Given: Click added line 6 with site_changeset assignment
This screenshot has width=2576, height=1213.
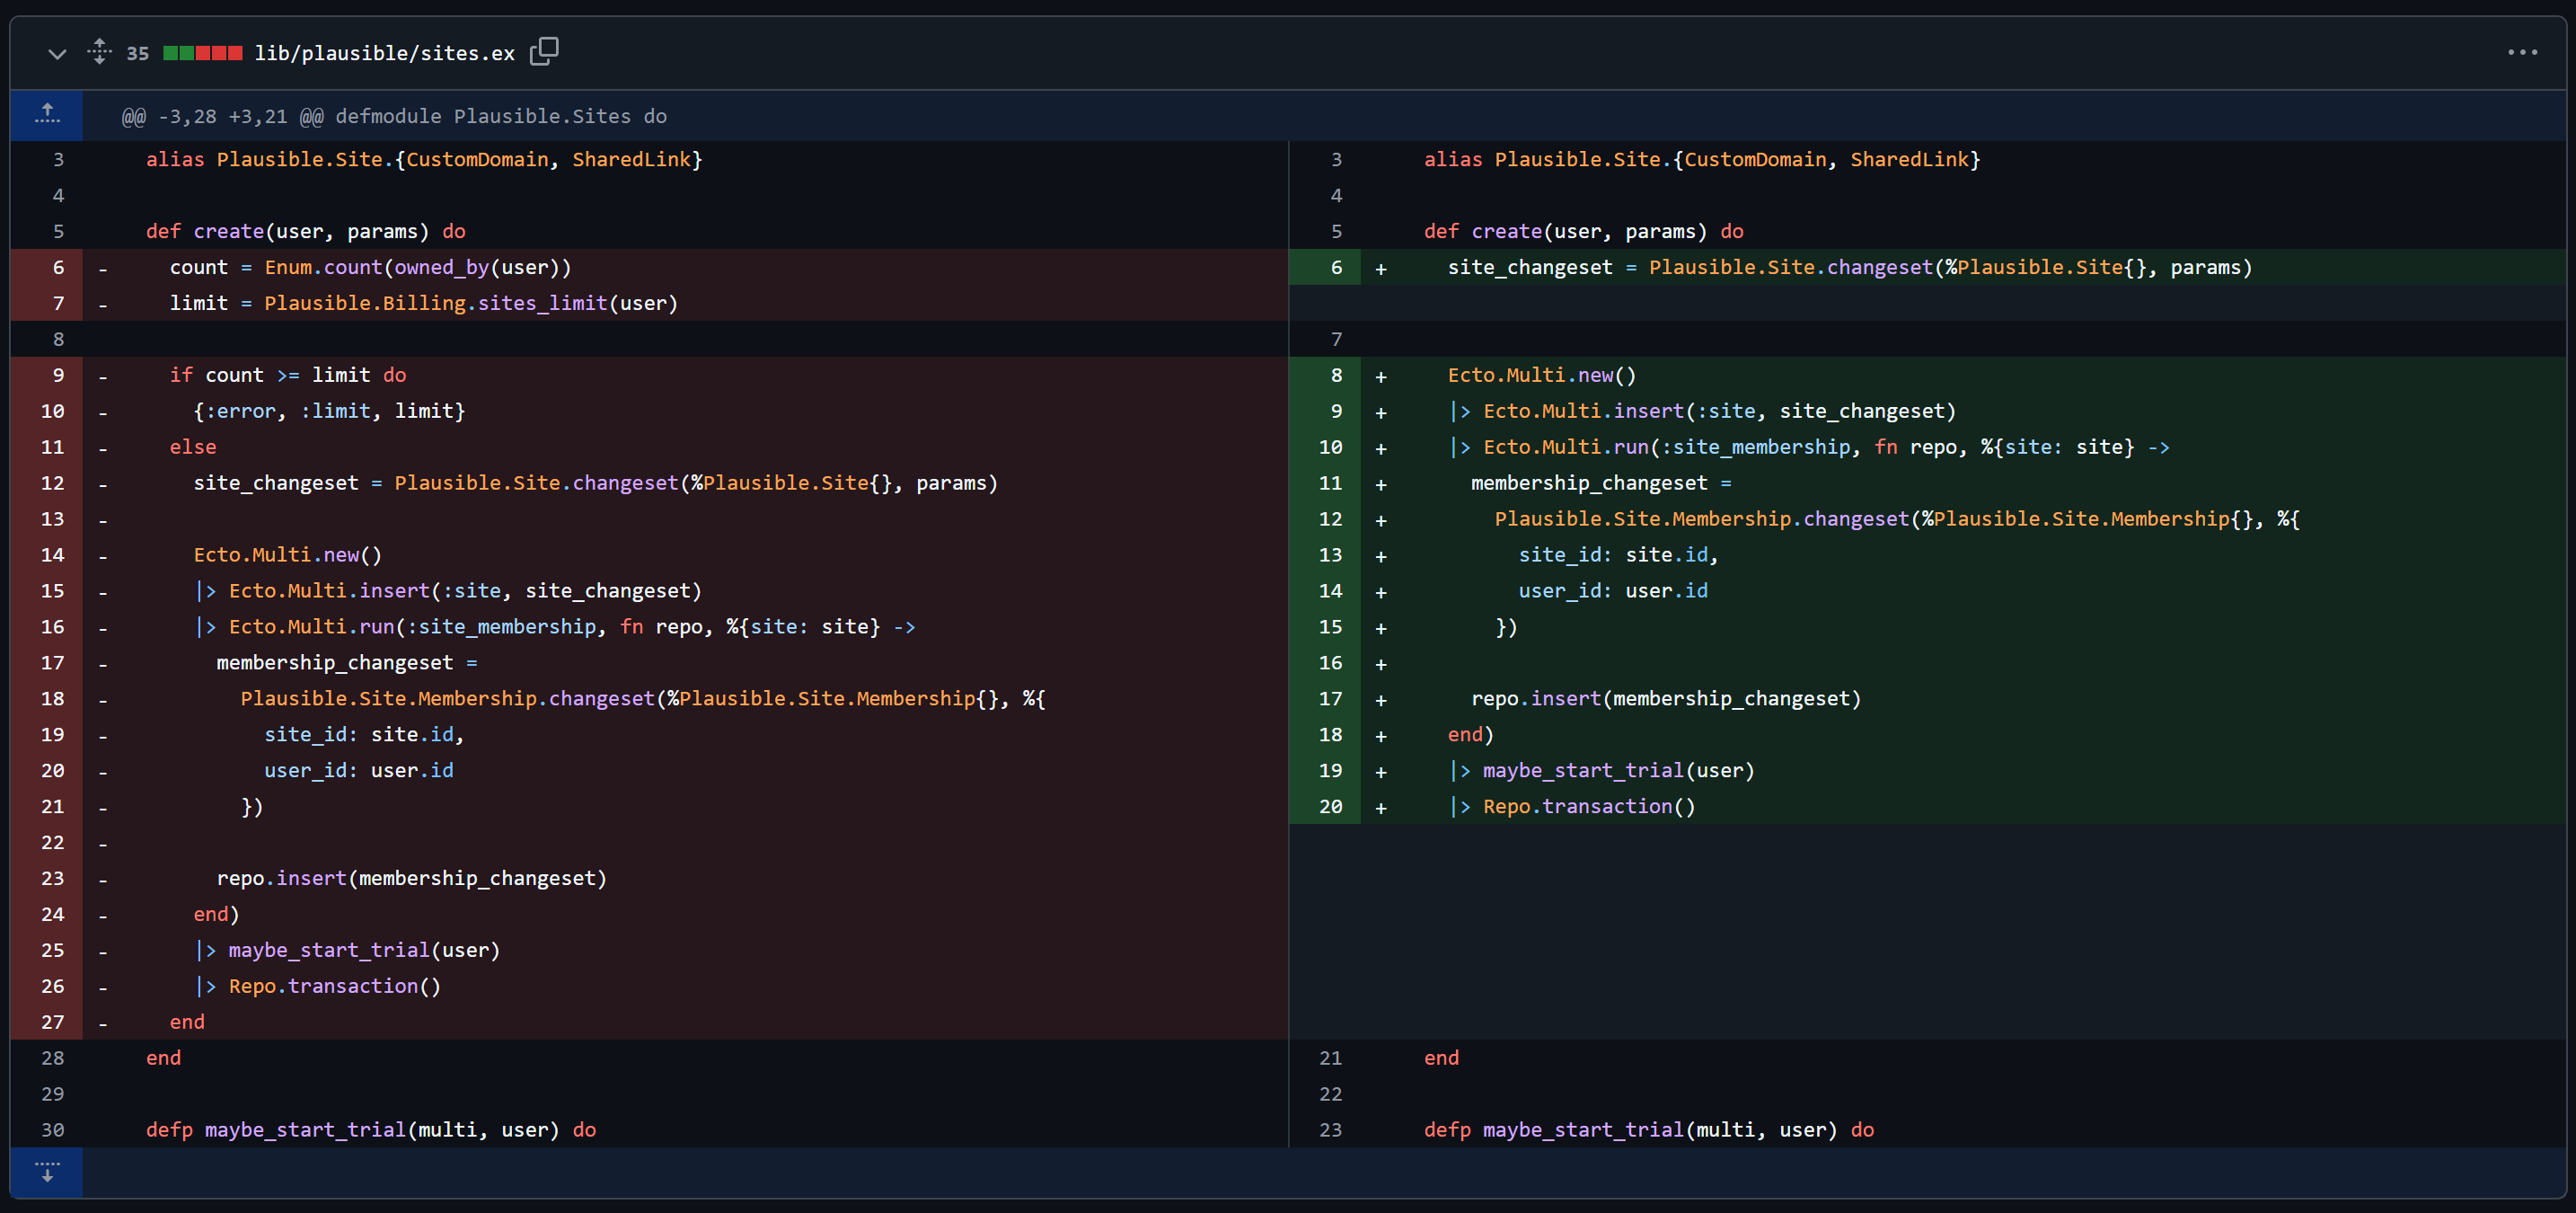Looking at the screenshot, I should 1850,267.
